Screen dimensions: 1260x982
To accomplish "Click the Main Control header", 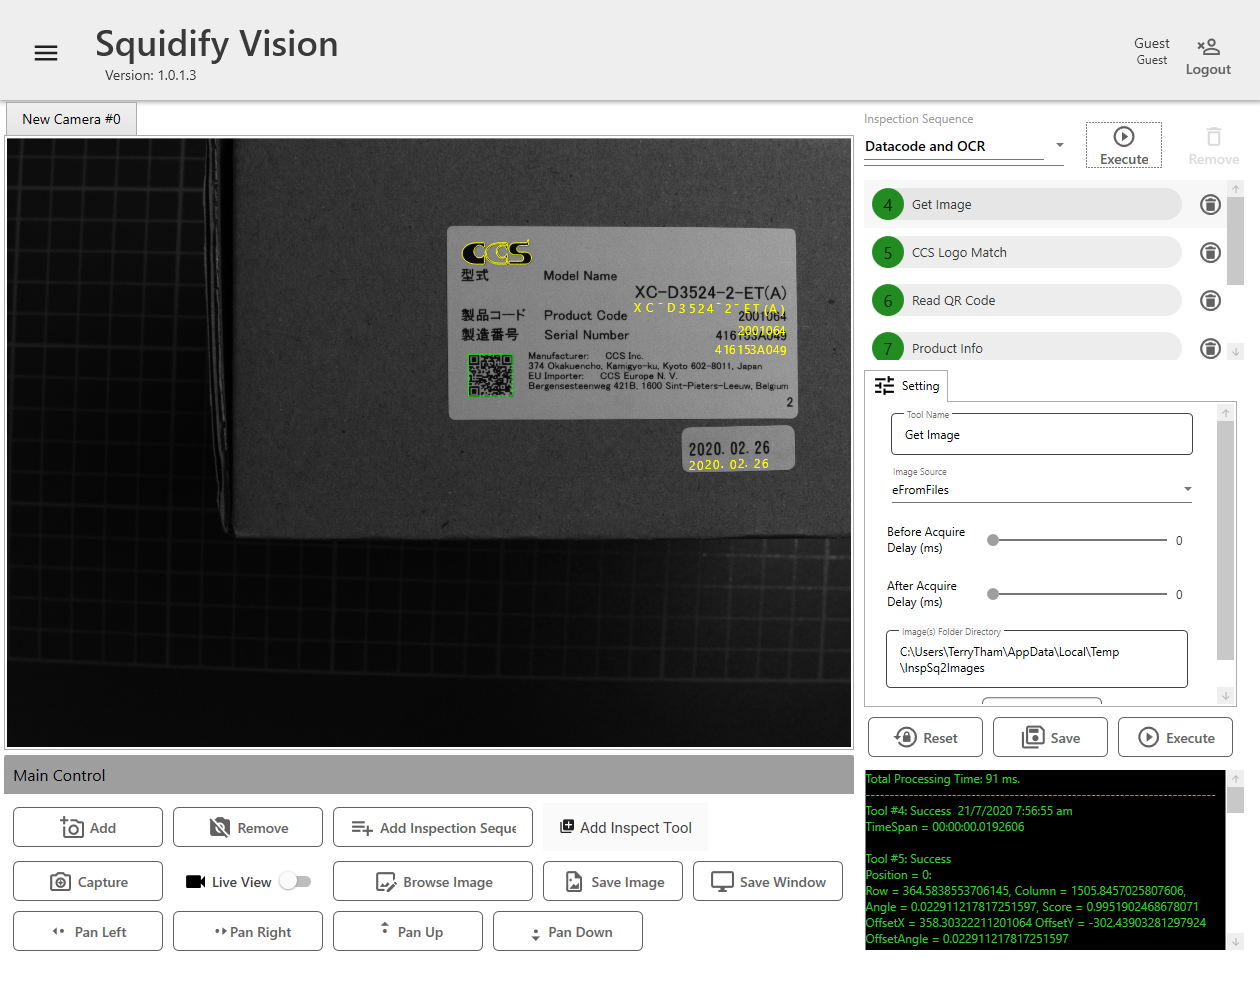I will click(x=429, y=775).
